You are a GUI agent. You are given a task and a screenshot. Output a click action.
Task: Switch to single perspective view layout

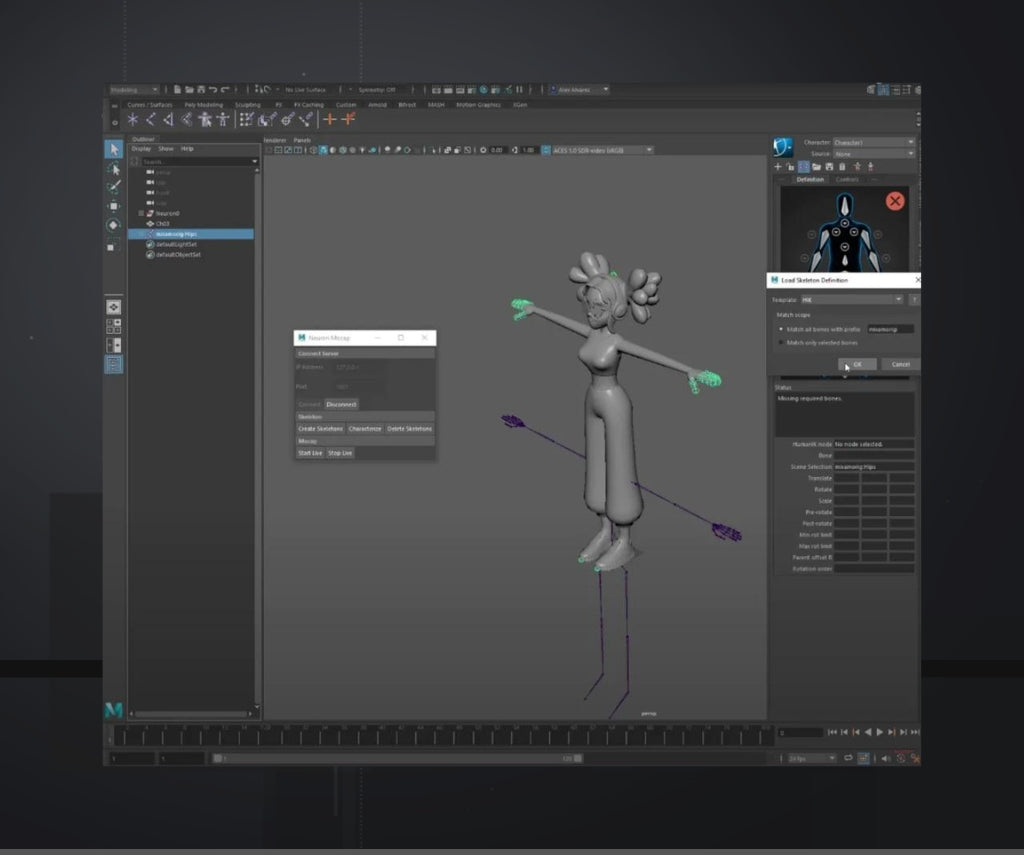click(114, 307)
